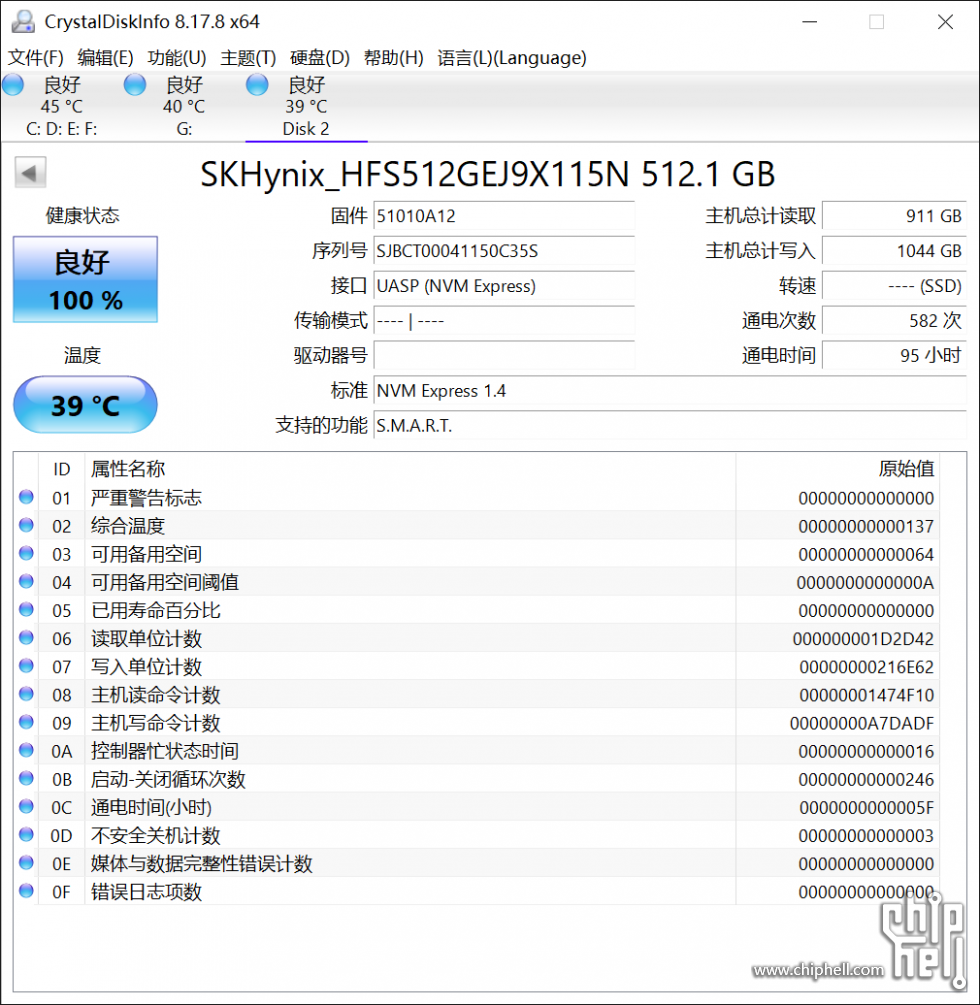Select raw value 0000000000137
The image size is (980, 1005).
coord(866,526)
